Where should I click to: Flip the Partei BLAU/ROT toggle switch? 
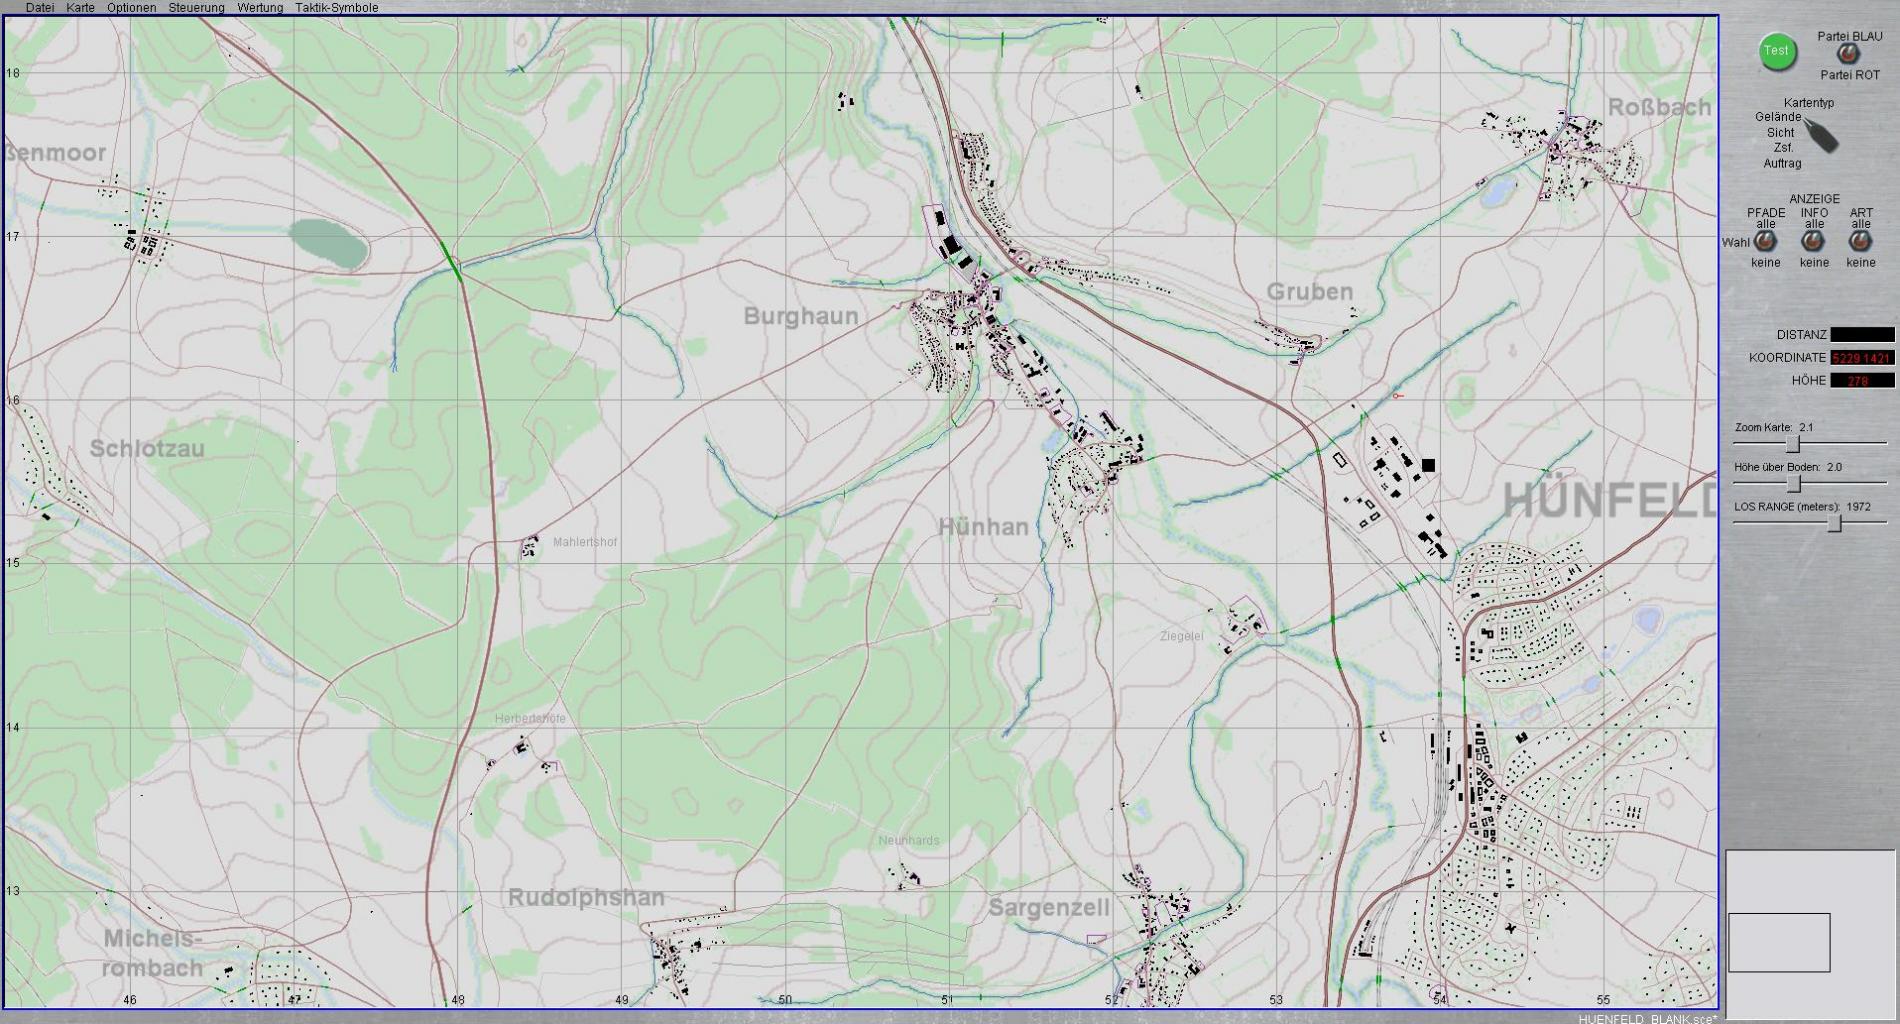[x=1848, y=56]
